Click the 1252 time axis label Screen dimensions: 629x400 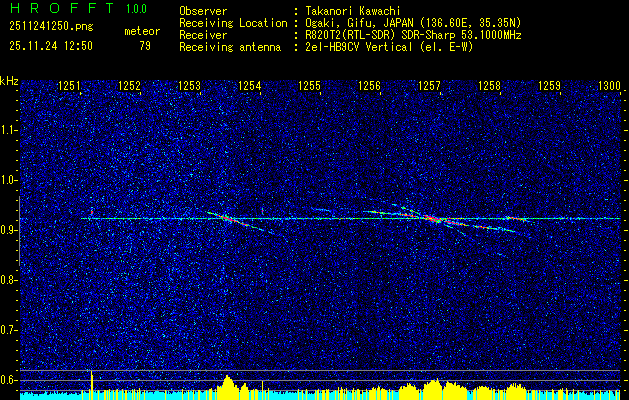[130, 86]
